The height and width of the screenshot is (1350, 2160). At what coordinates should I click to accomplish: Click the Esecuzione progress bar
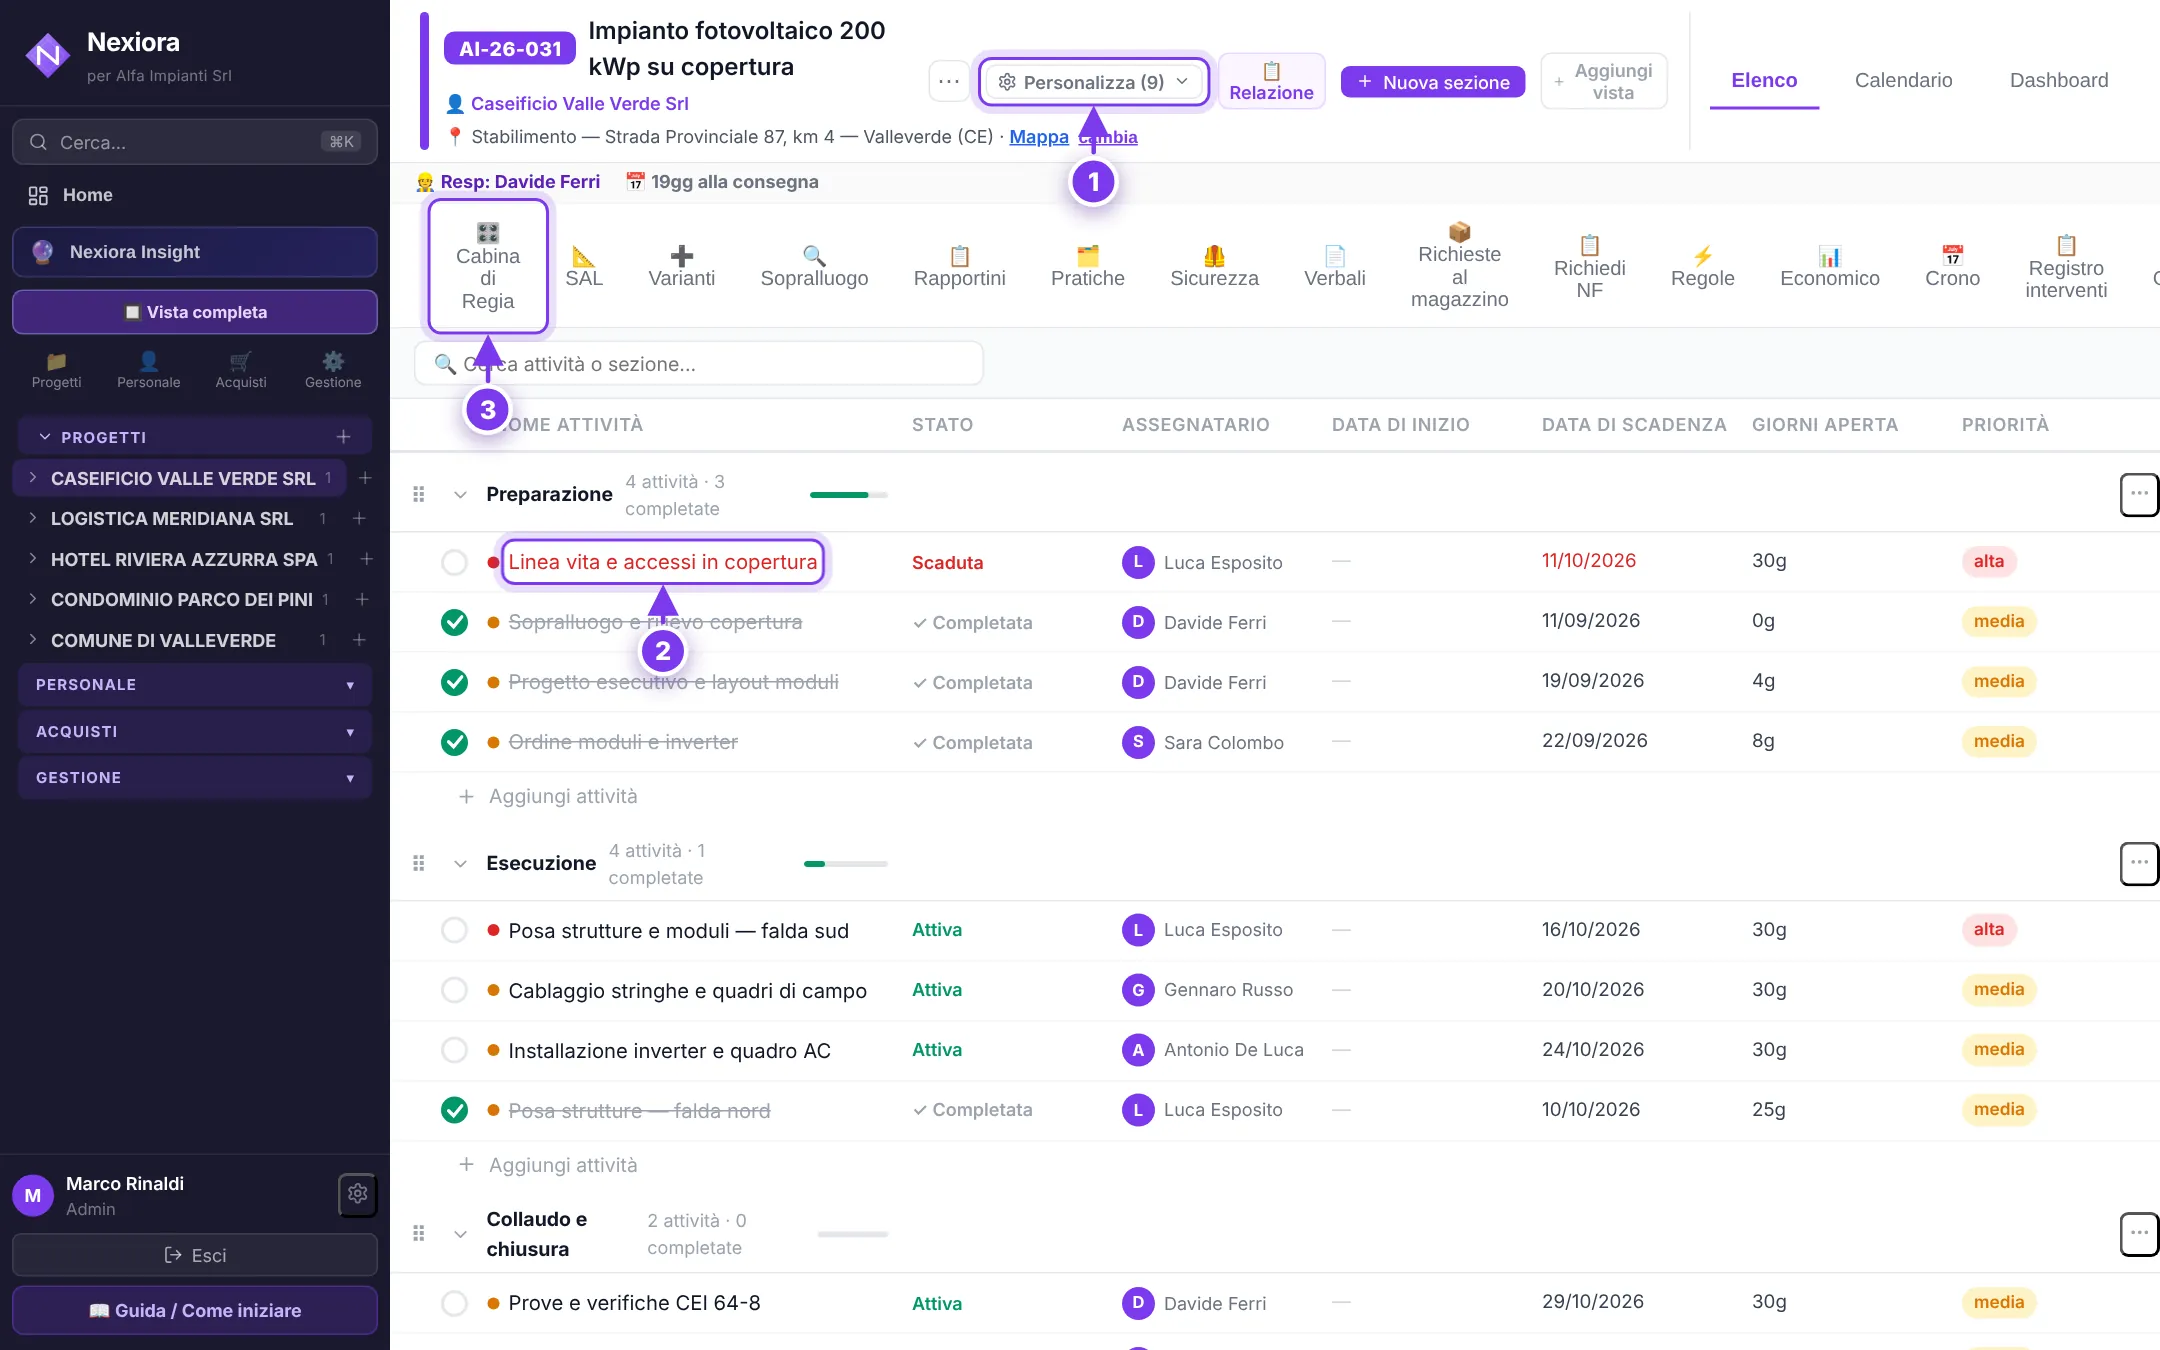click(x=845, y=864)
